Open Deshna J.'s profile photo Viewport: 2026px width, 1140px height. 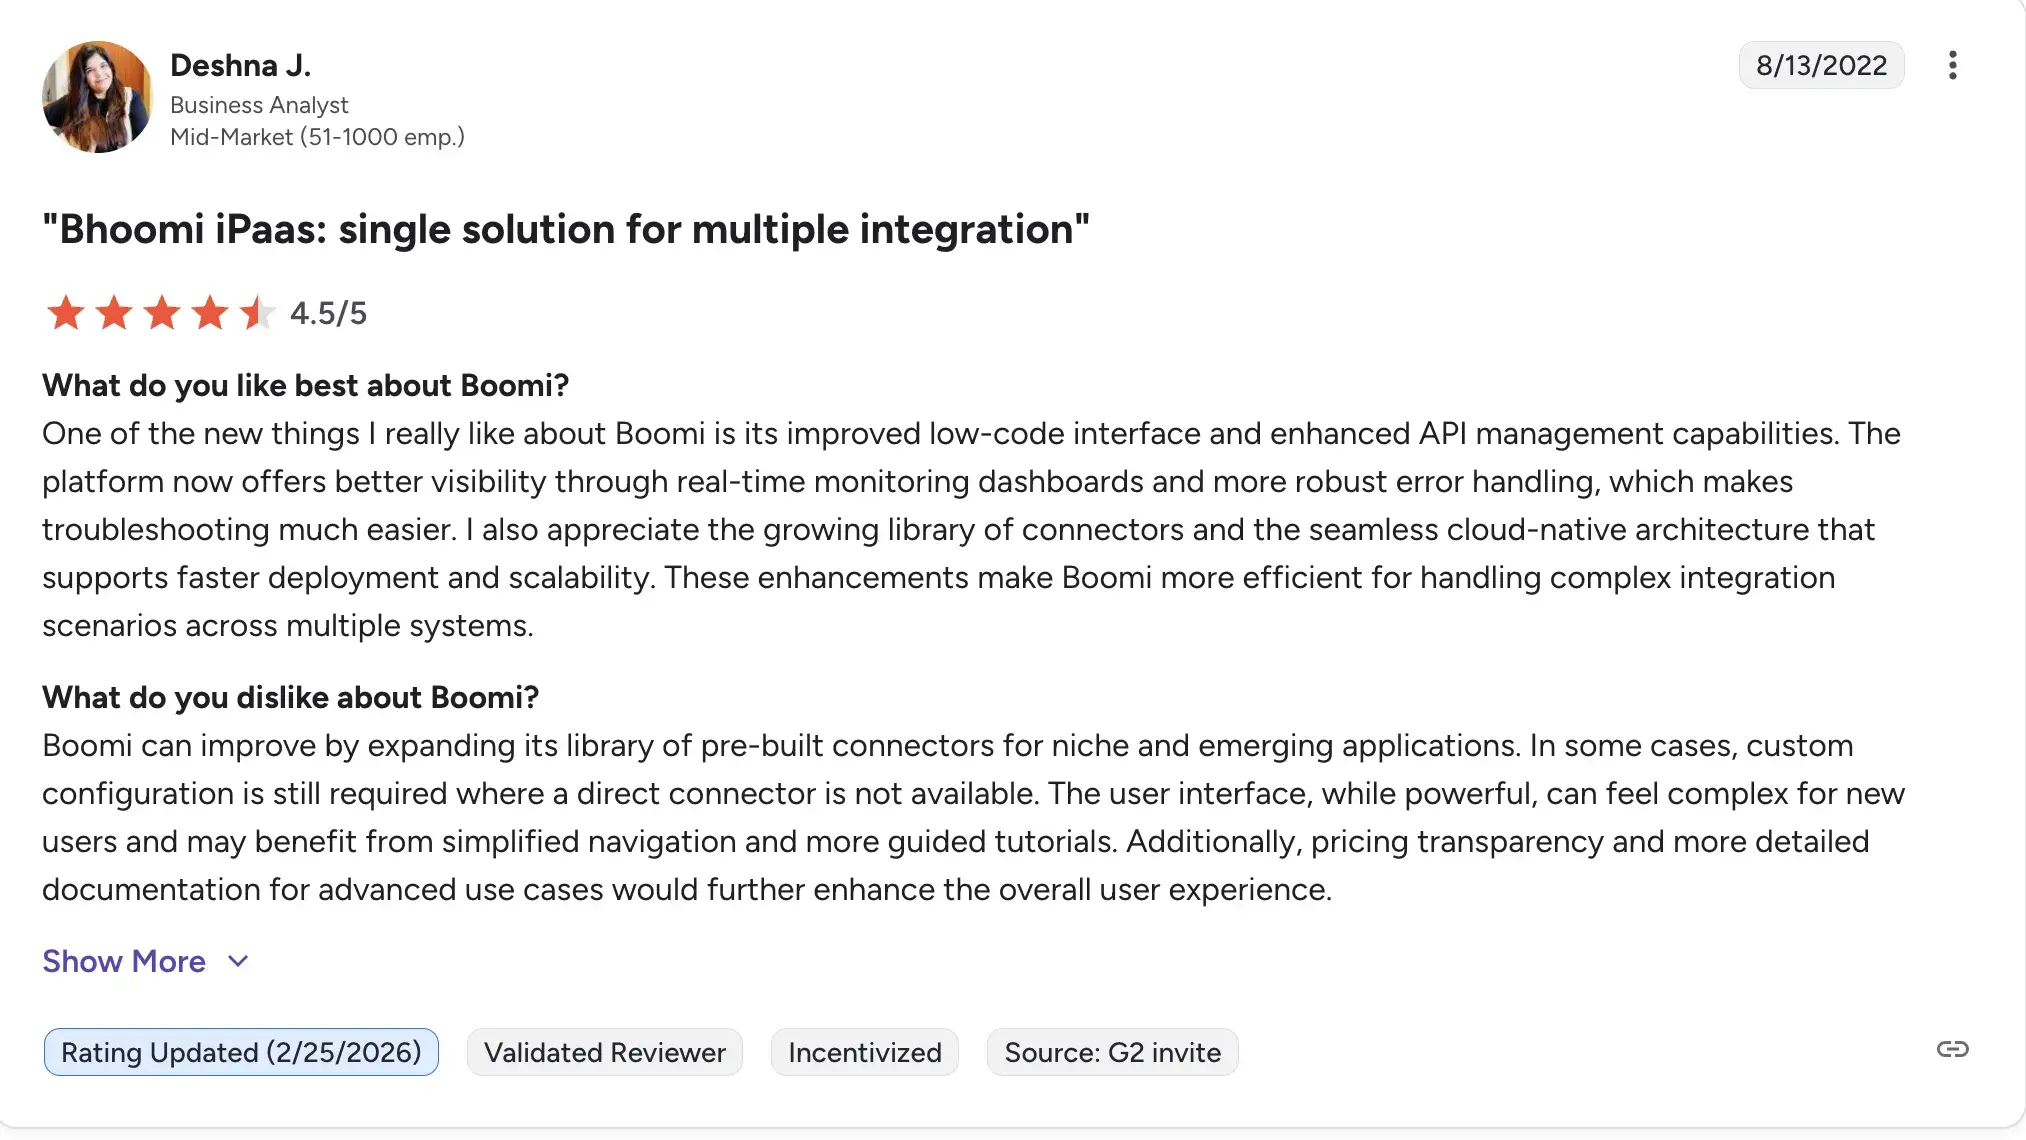point(97,97)
